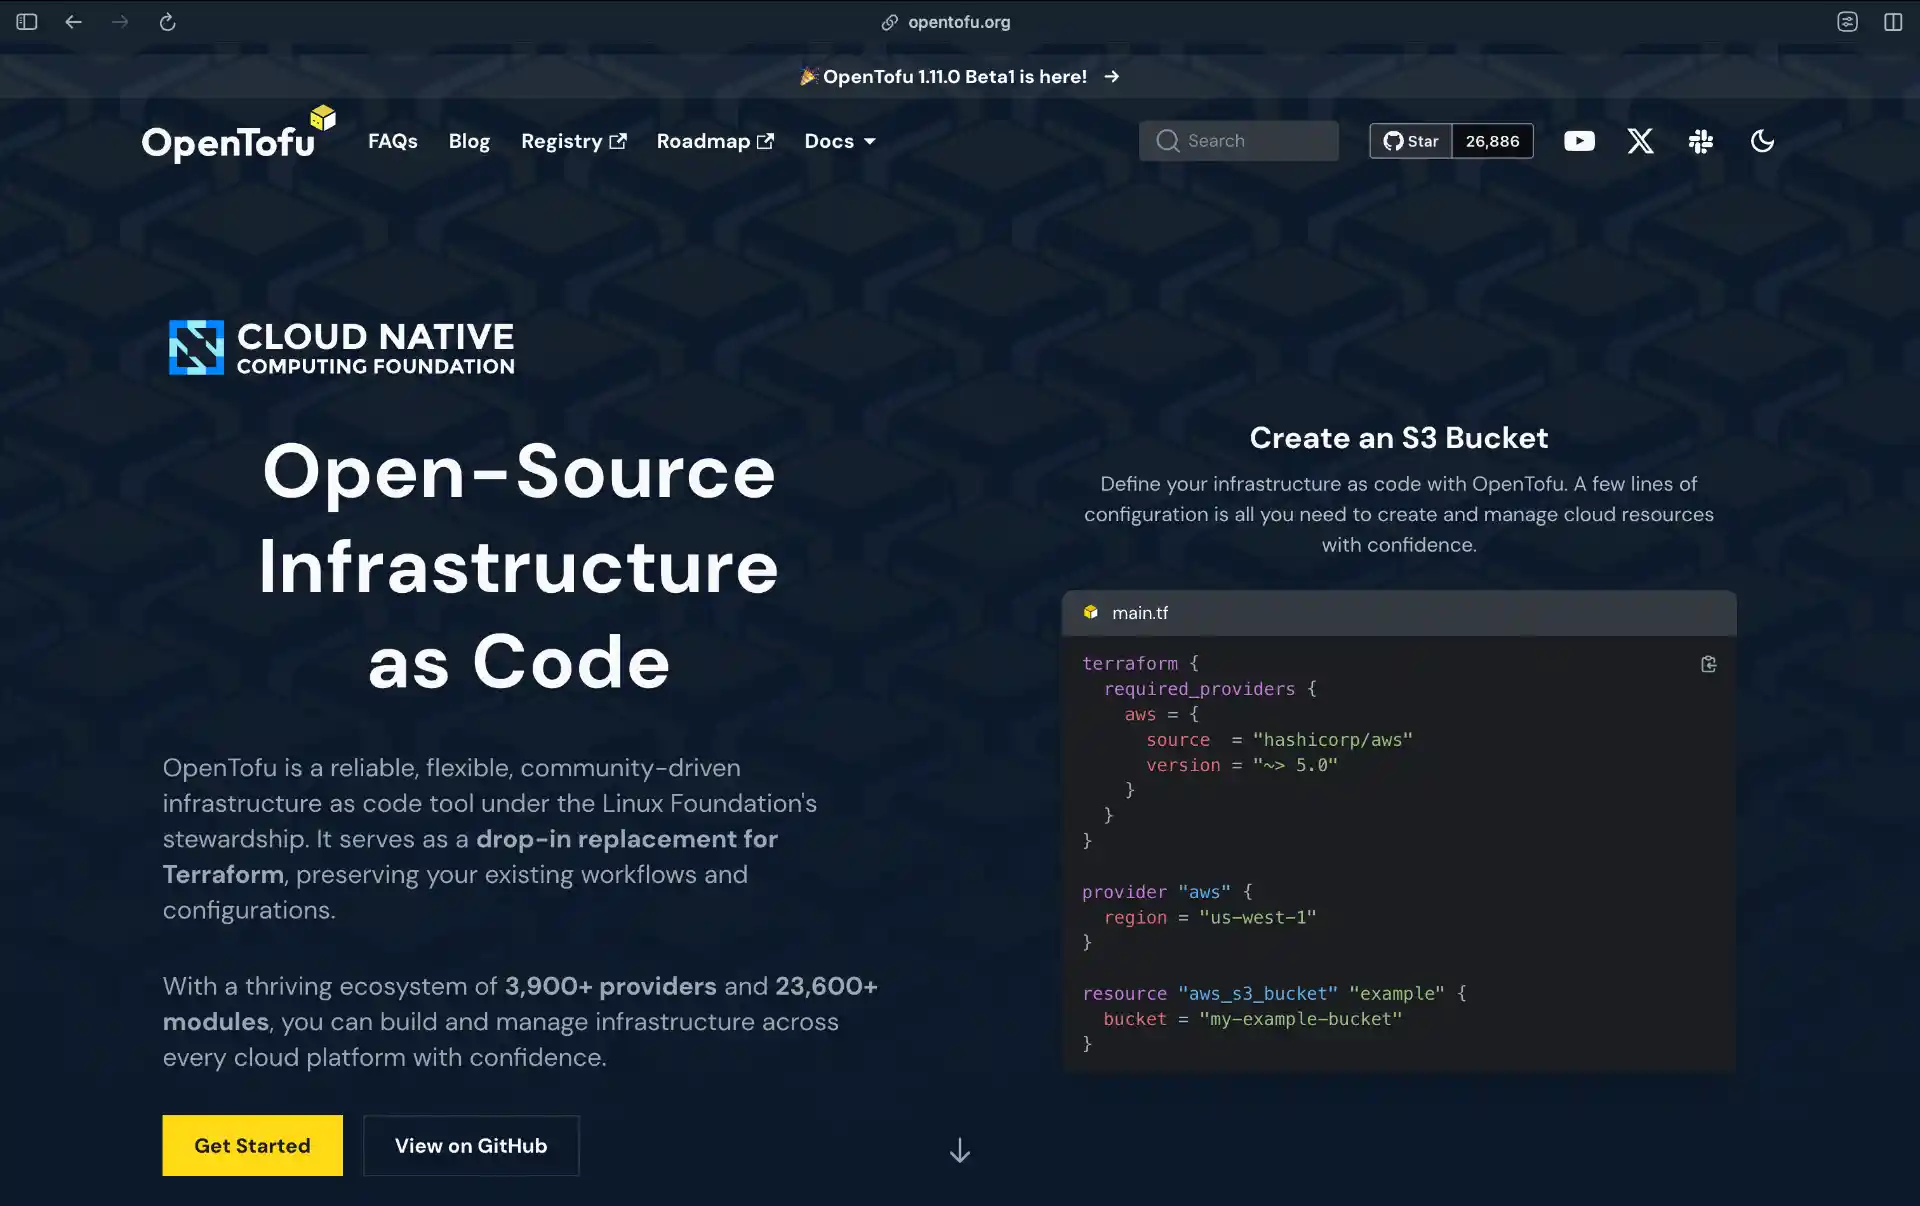Copy the main.tf code snippet
Screen dimensions: 1920x1206
pyautogui.click(x=1708, y=663)
